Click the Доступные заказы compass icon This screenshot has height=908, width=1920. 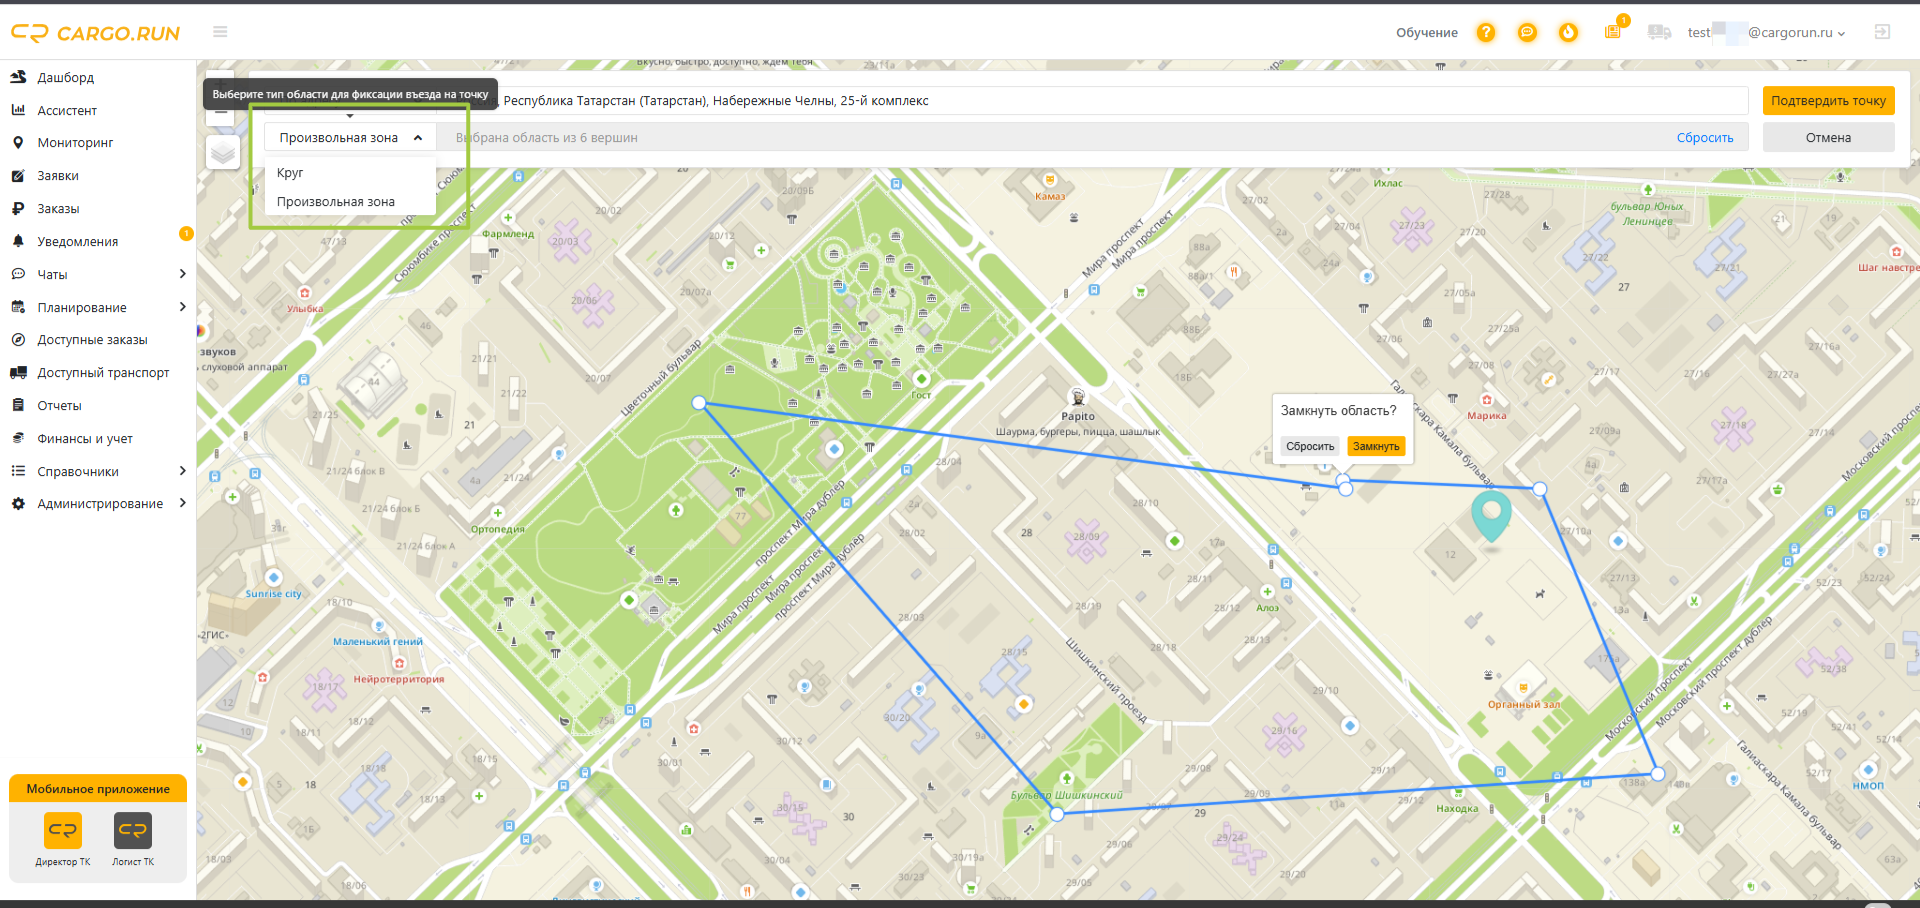[x=18, y=340]
